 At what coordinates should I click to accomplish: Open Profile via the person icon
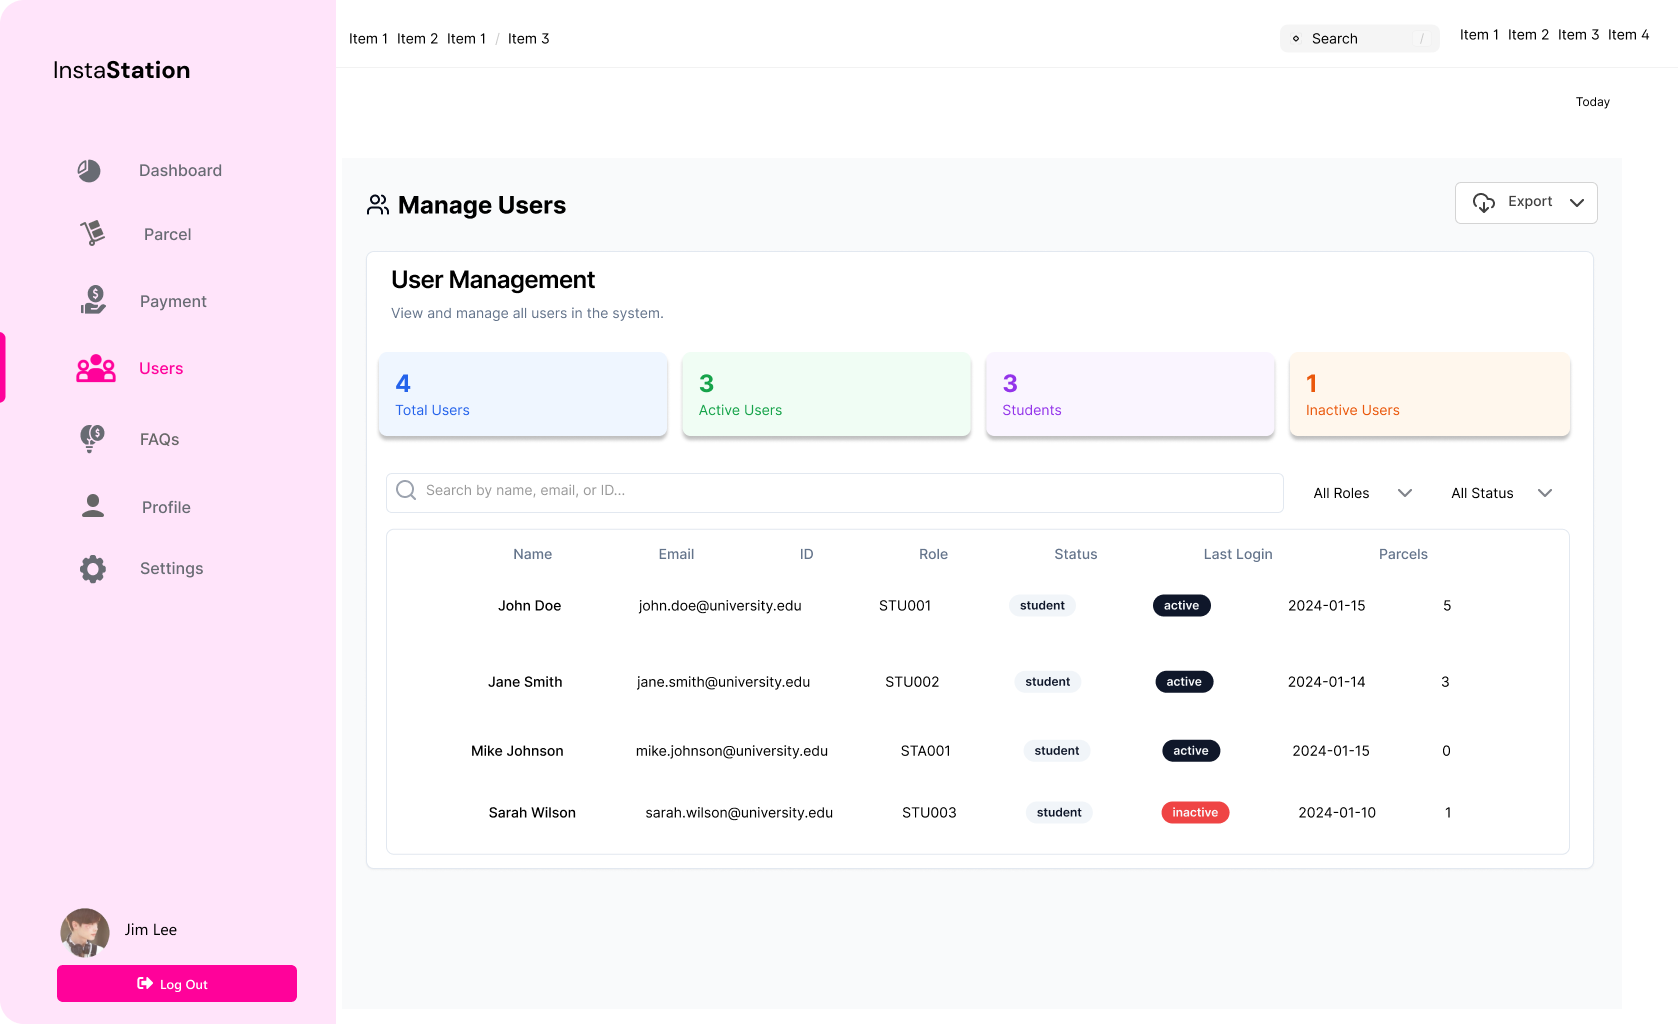point(93,506)
